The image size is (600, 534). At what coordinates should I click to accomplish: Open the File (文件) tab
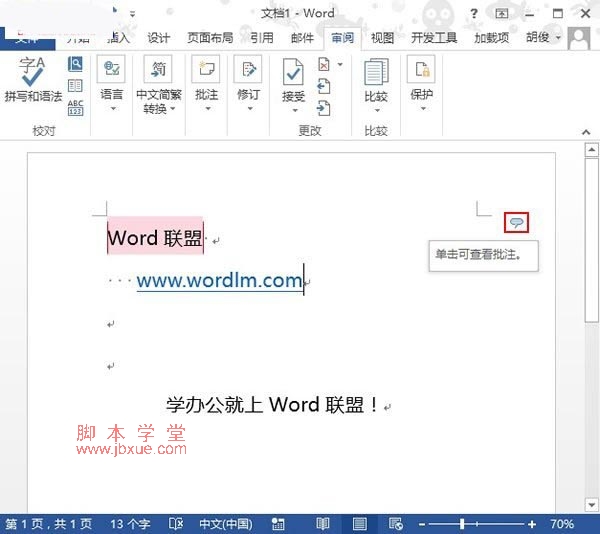pos(28,39)
